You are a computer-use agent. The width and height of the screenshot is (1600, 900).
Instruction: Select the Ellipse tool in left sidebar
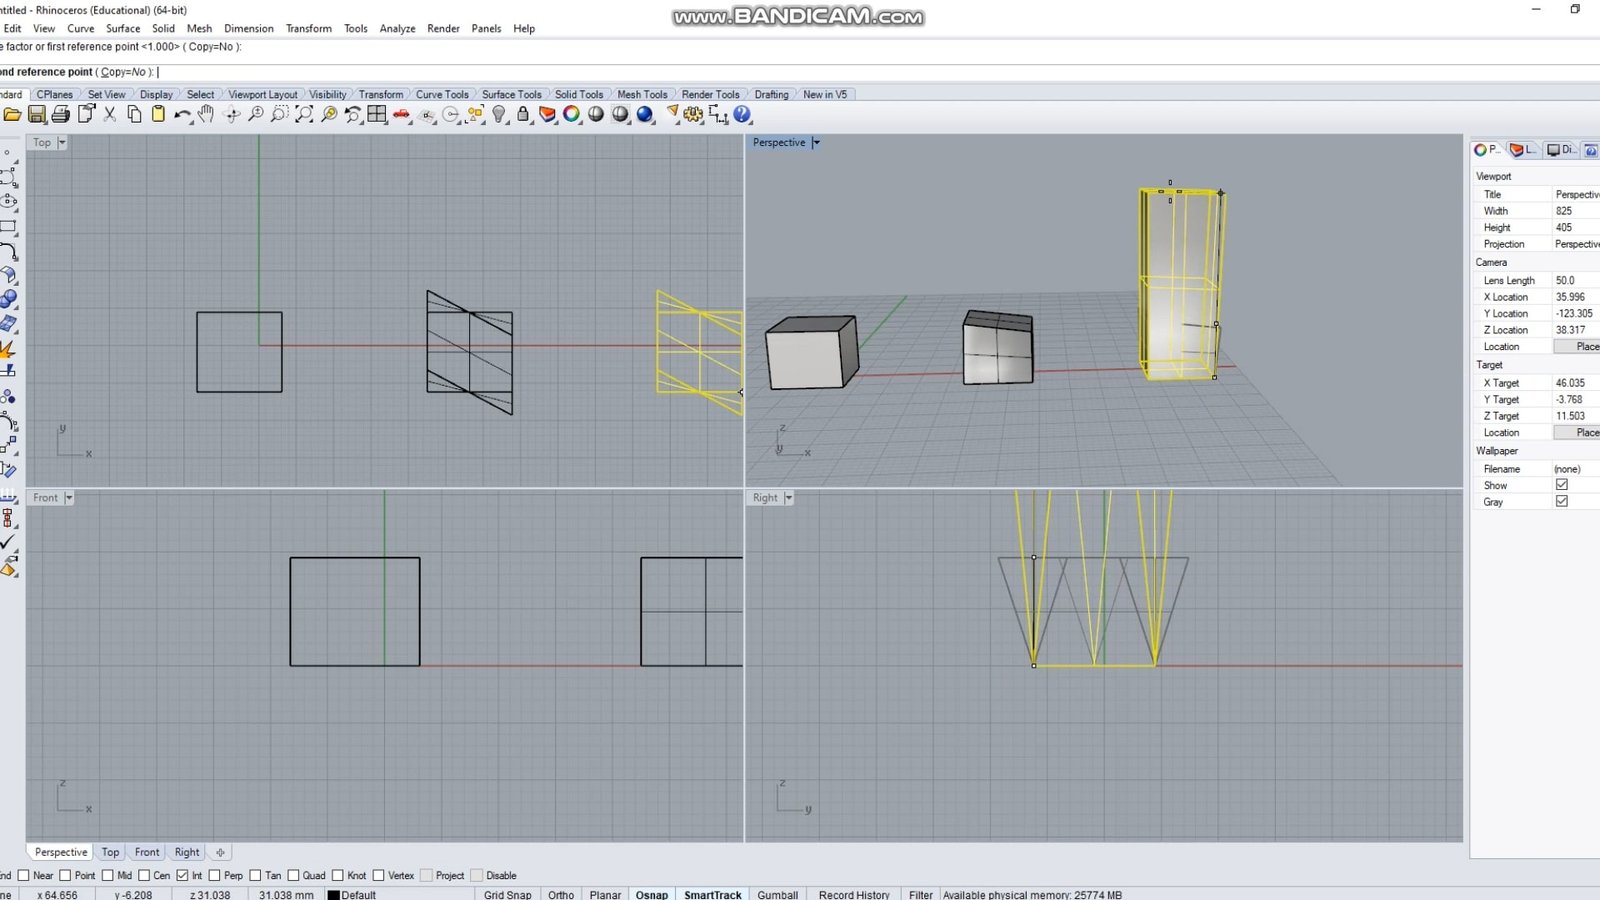pos(9,201)
